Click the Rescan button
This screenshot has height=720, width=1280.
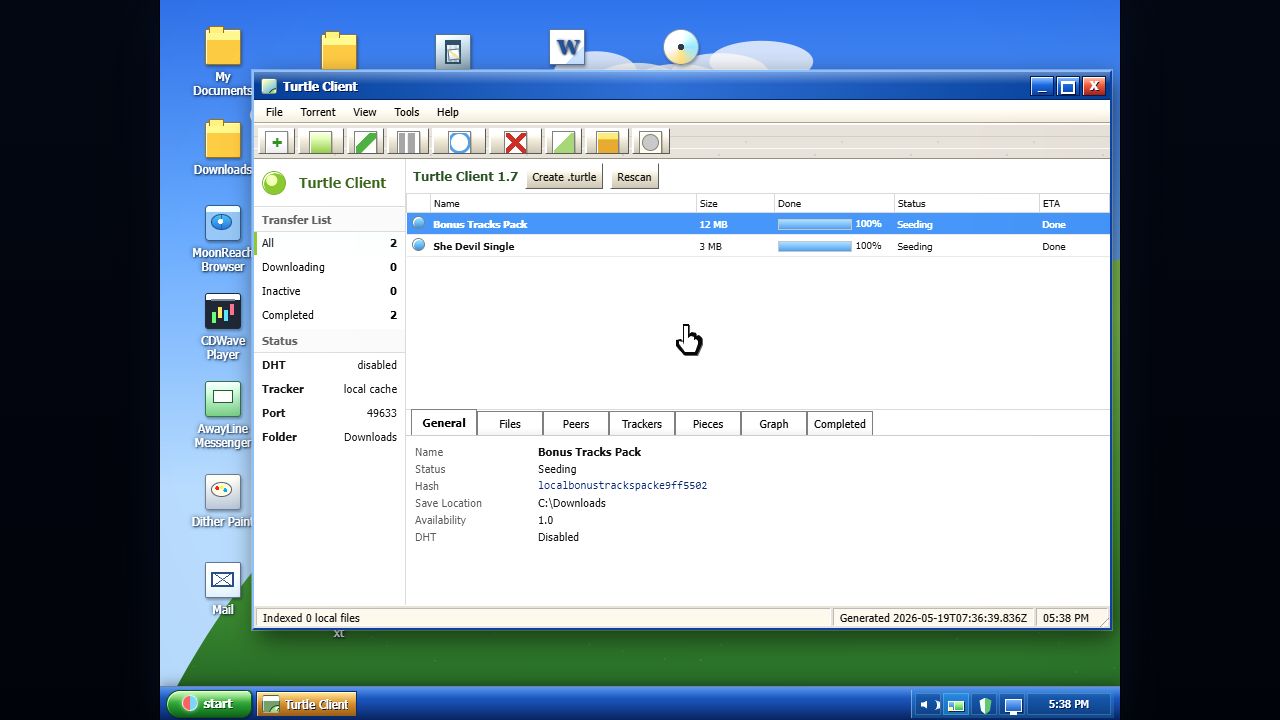pos(634,177)
